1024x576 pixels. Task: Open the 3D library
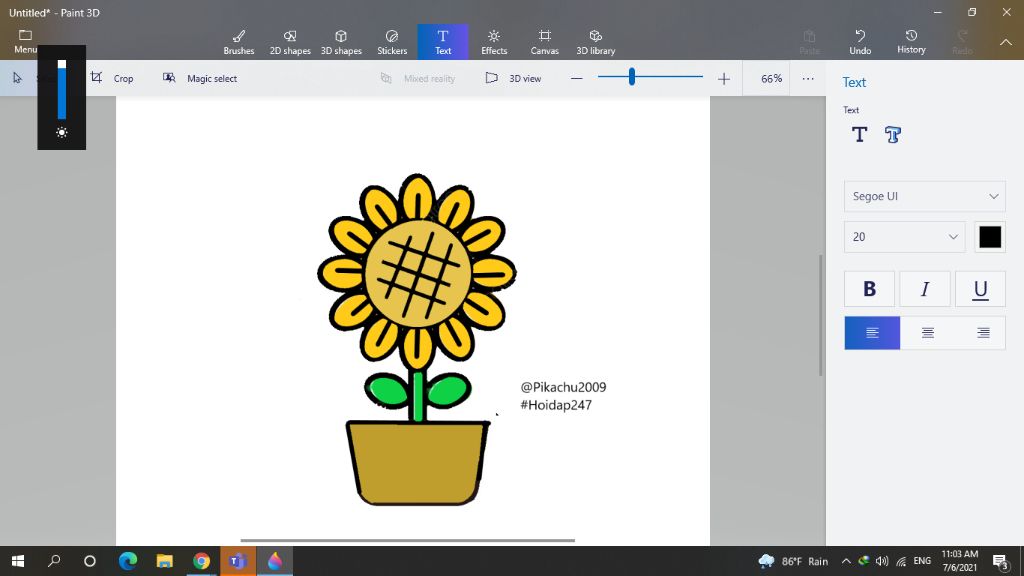[x=596, y=42]
